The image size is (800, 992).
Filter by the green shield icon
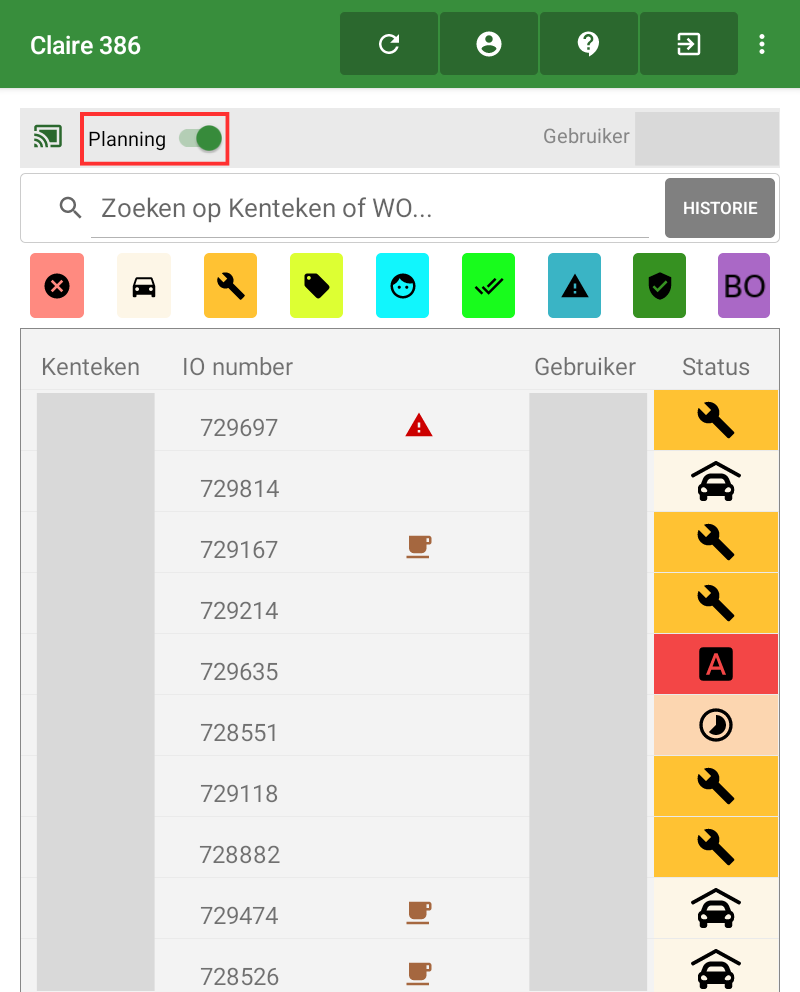click(x=659, y=286)
